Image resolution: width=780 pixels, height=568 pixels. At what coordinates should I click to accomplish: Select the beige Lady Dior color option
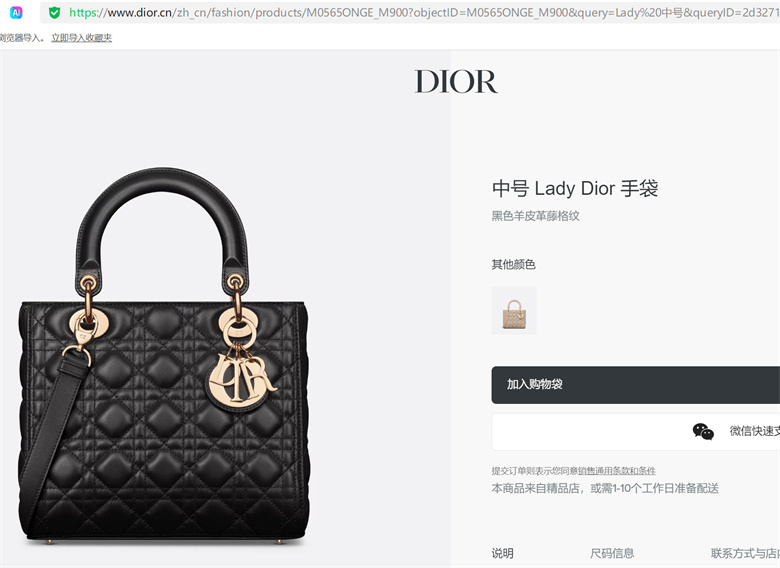coord(514,310)
